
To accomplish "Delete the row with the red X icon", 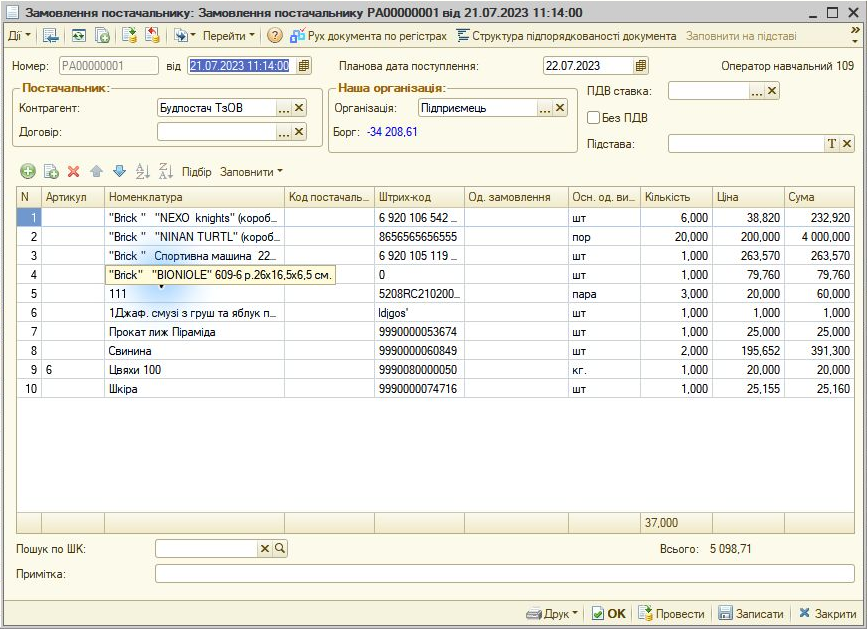I will (x=74, y=171).
